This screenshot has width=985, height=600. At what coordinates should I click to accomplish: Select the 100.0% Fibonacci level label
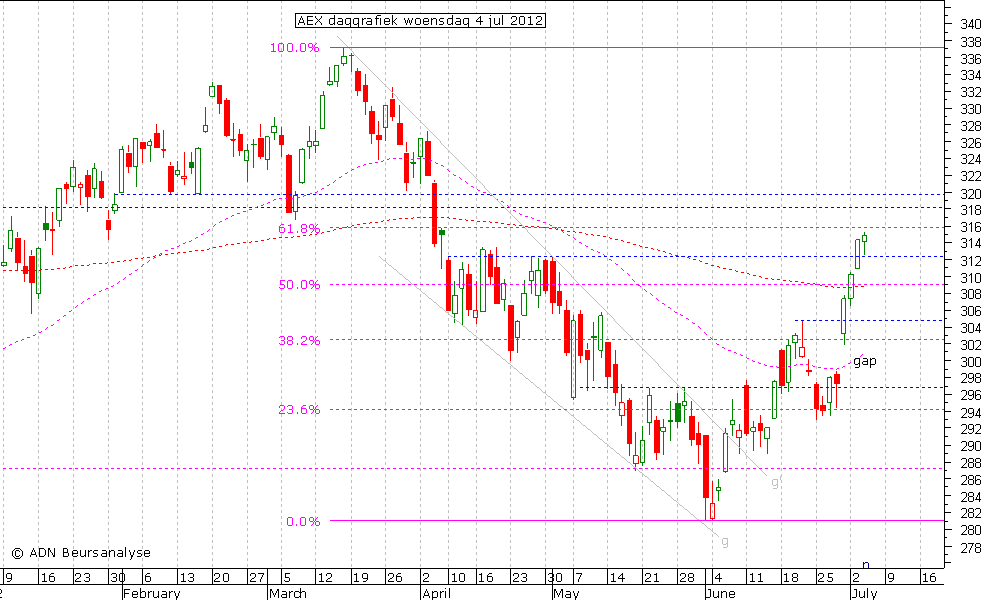click(295, 48)
